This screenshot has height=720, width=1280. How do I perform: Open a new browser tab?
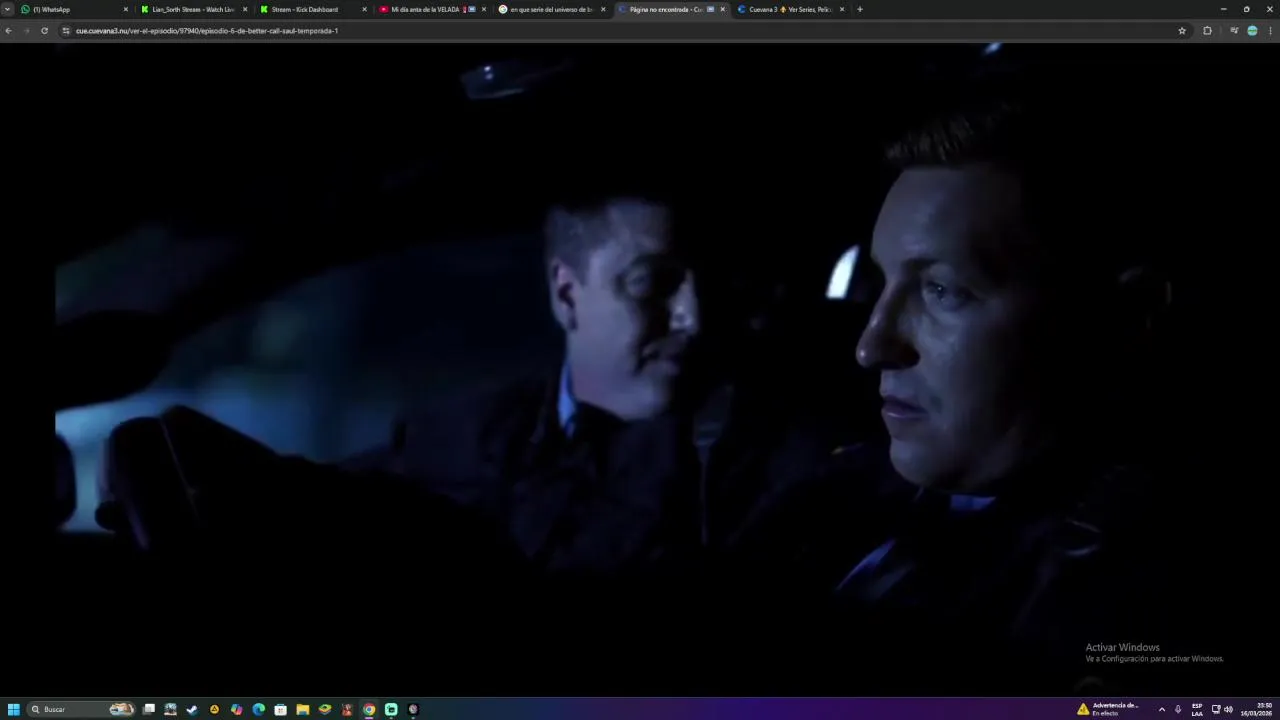[860, 9]
